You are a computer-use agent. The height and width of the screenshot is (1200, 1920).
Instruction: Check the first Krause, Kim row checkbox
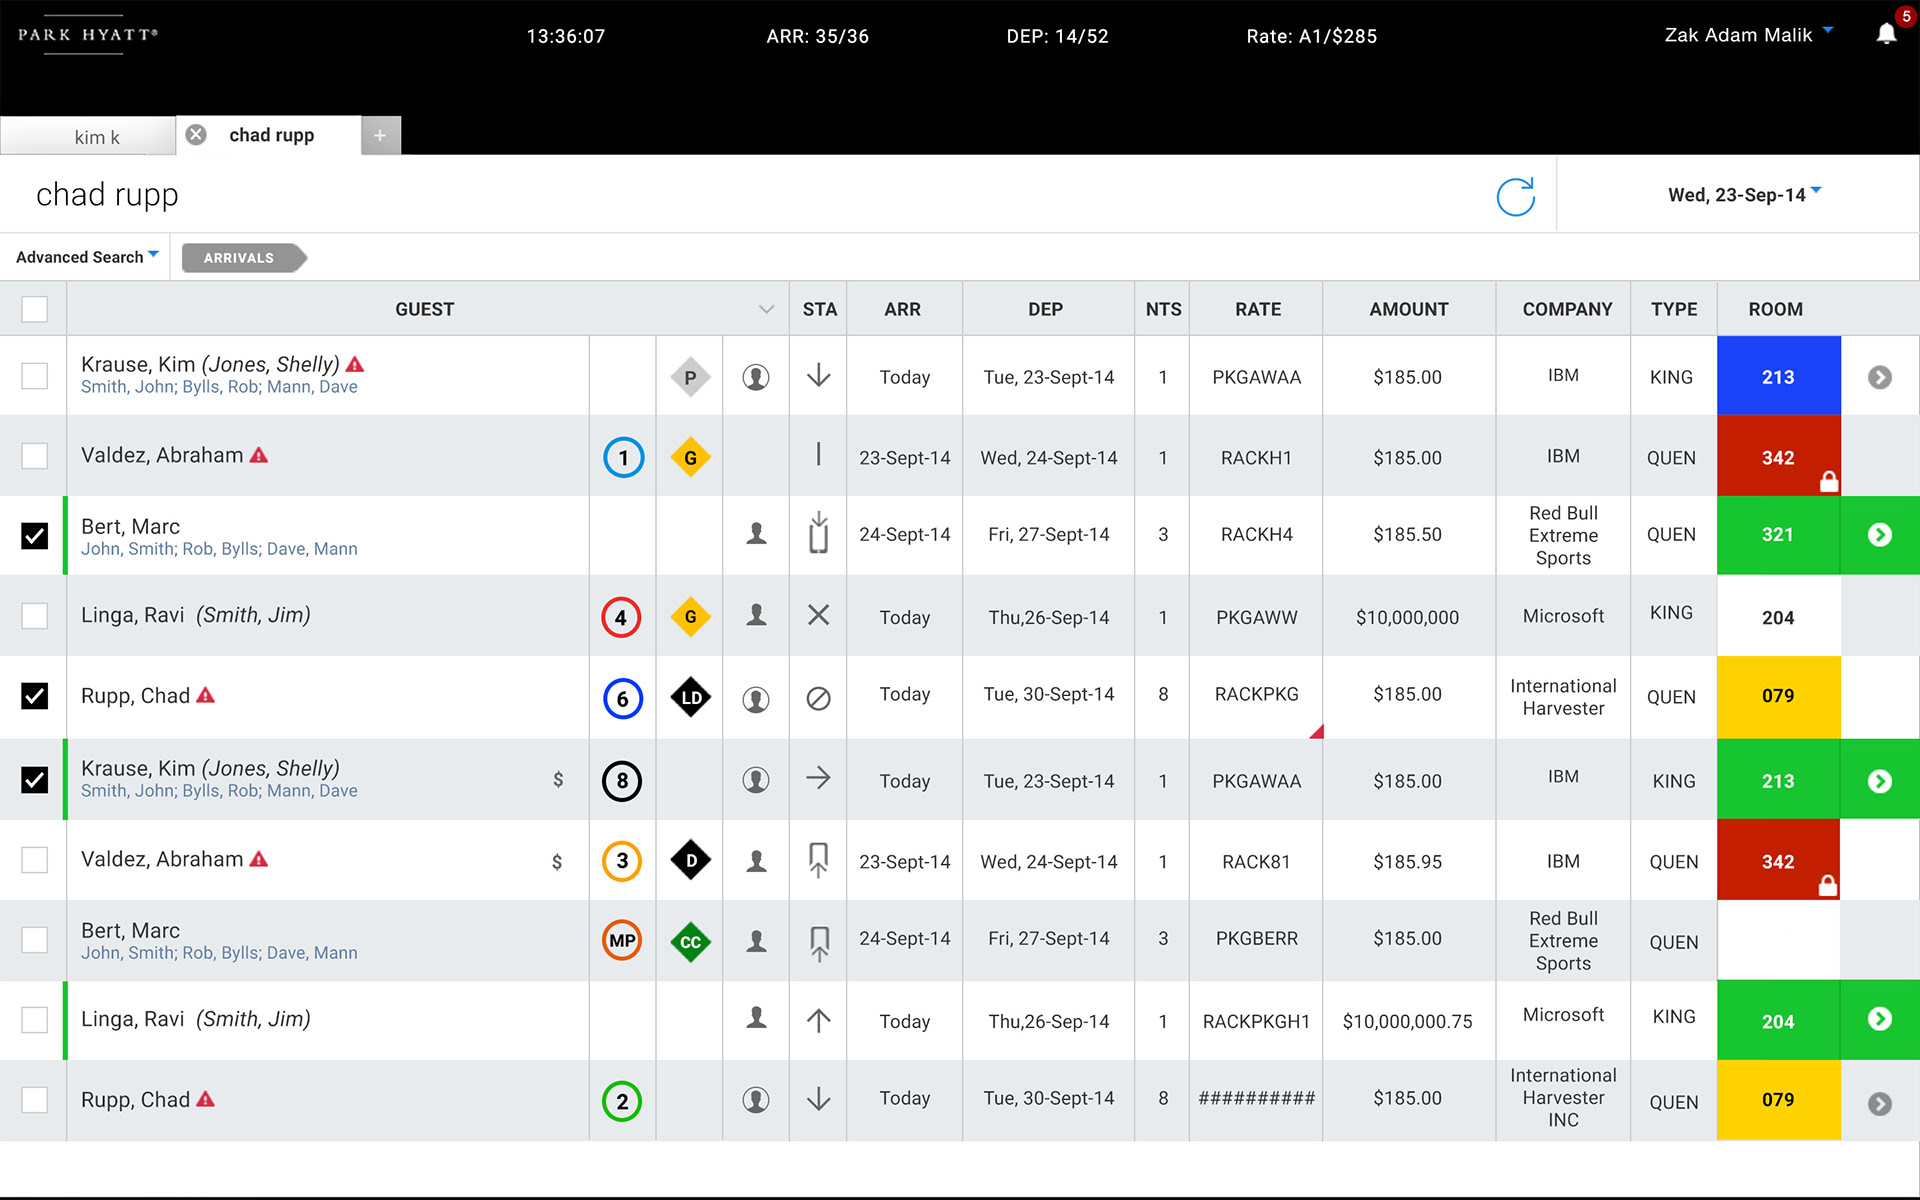coord(35,376)
